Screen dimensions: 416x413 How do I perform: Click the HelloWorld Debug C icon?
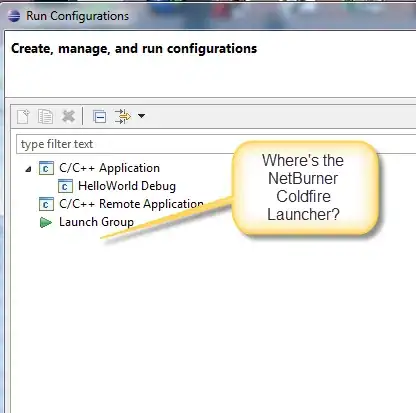click(x=65, y=186)
